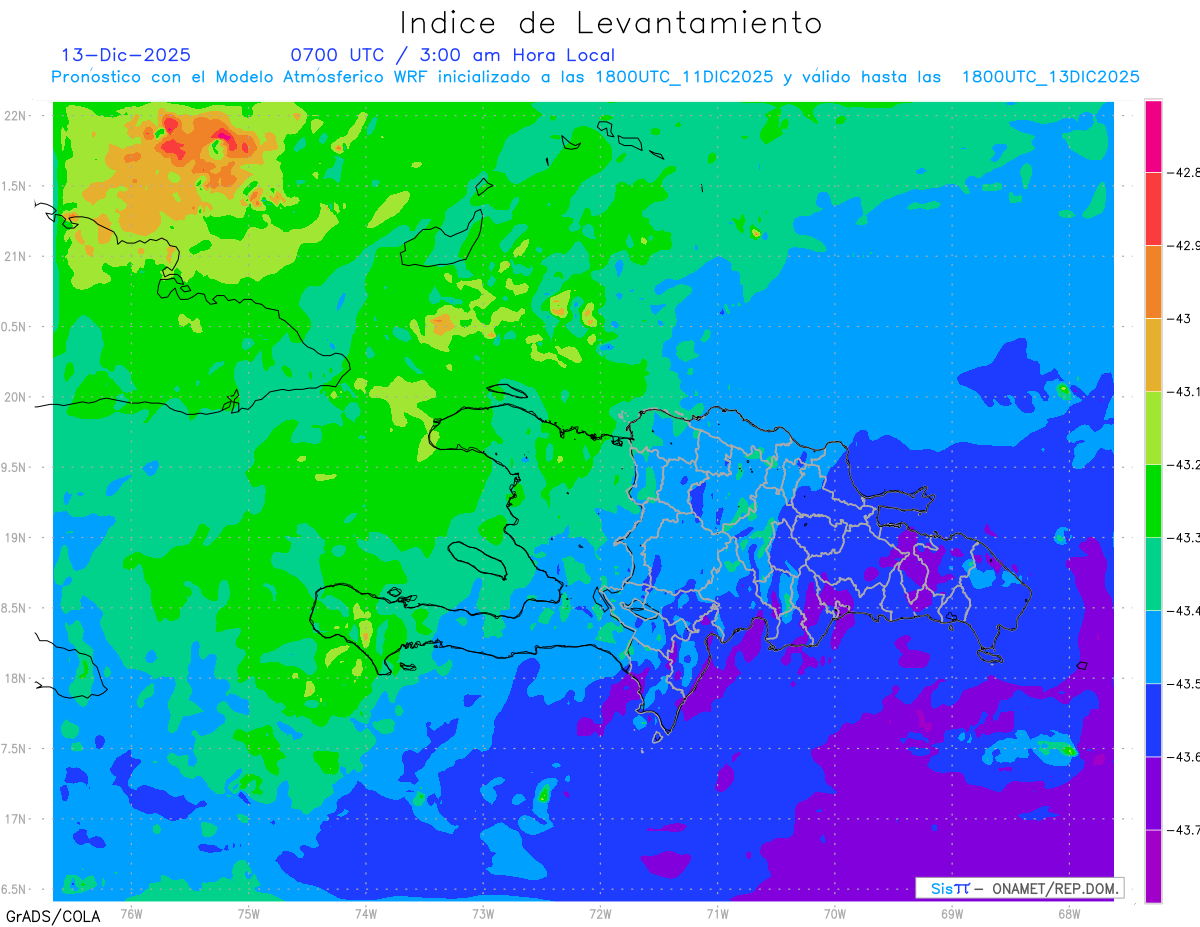Pick the lime swatch between -43.1 and -43.2
The height and width of the screenshot is (927, 1200).
click(1153, 428)
